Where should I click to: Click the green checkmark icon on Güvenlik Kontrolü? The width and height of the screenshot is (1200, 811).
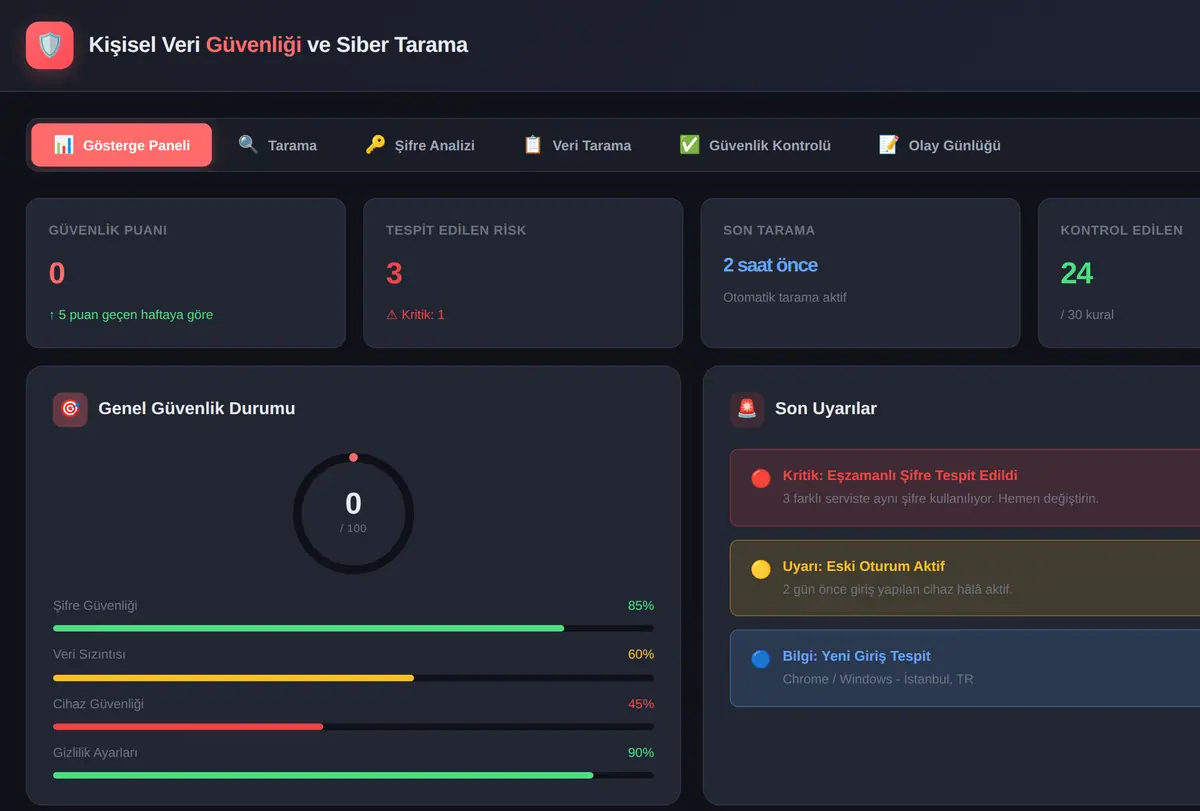coord(689,145)
